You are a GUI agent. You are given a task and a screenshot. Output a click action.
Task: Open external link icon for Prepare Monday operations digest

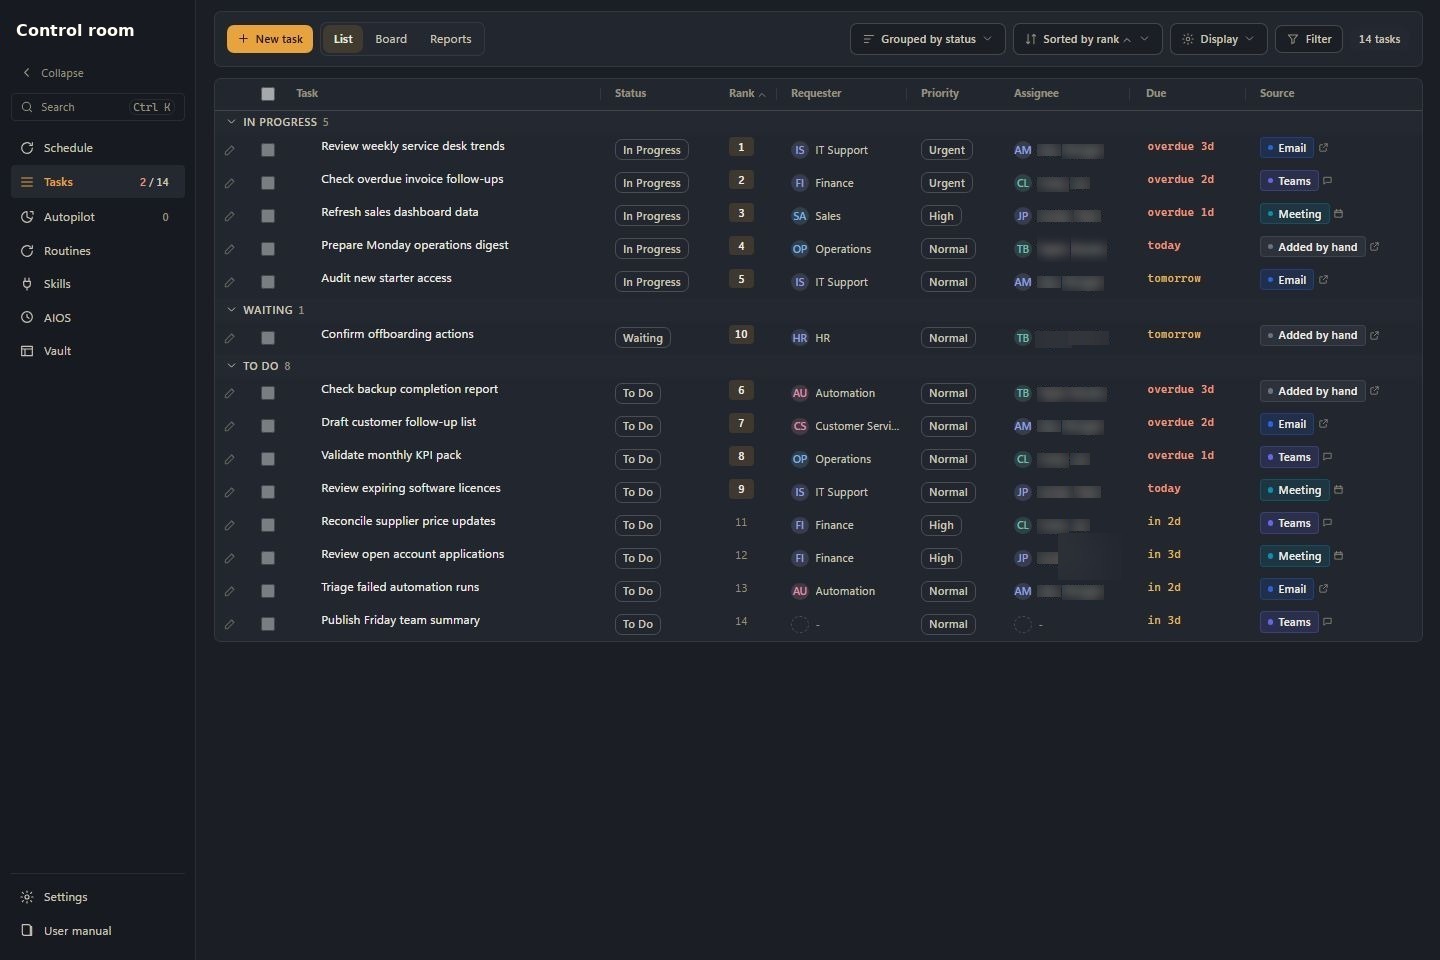coord(1374,247)
